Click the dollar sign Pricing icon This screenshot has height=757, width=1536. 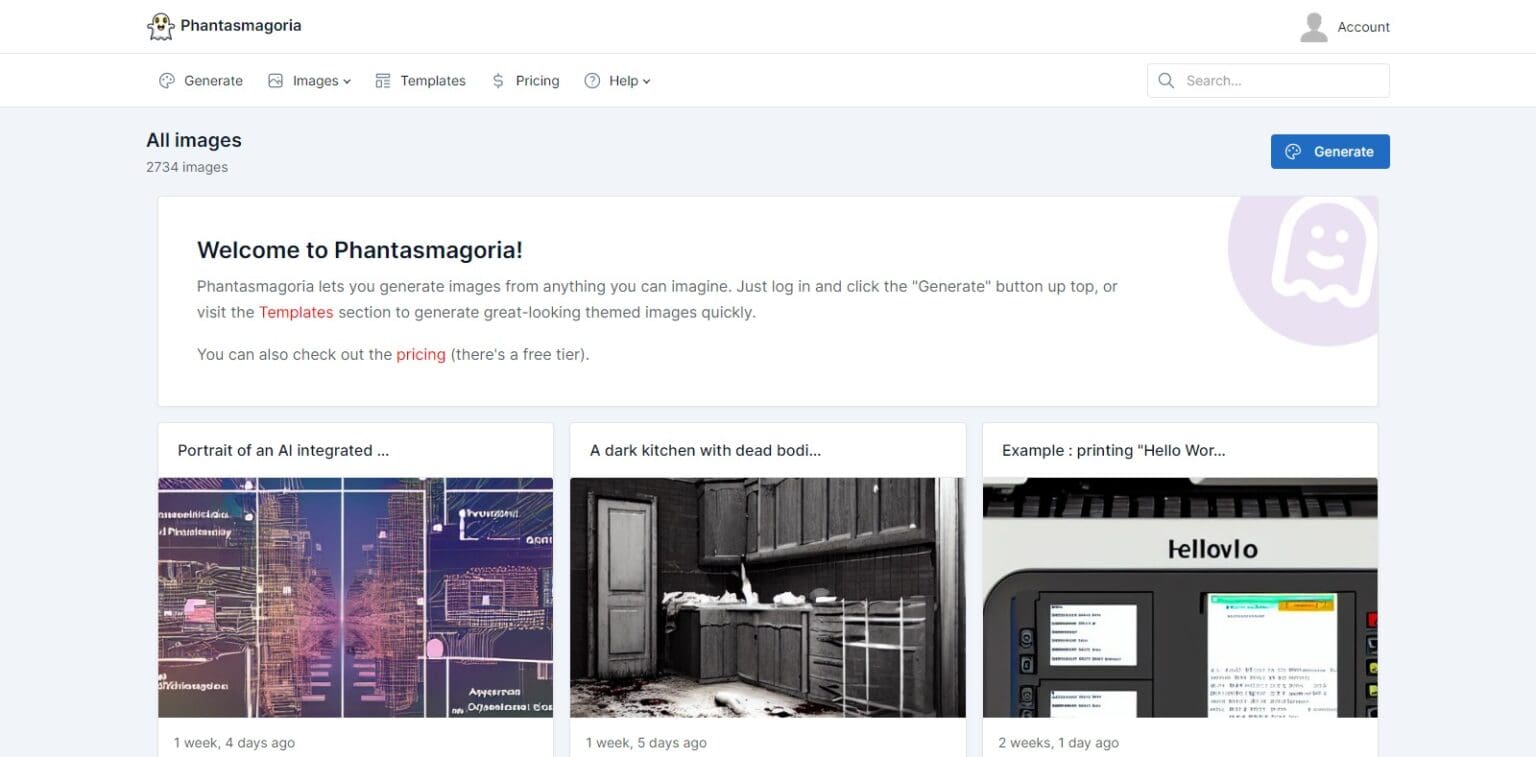[498, 81]
